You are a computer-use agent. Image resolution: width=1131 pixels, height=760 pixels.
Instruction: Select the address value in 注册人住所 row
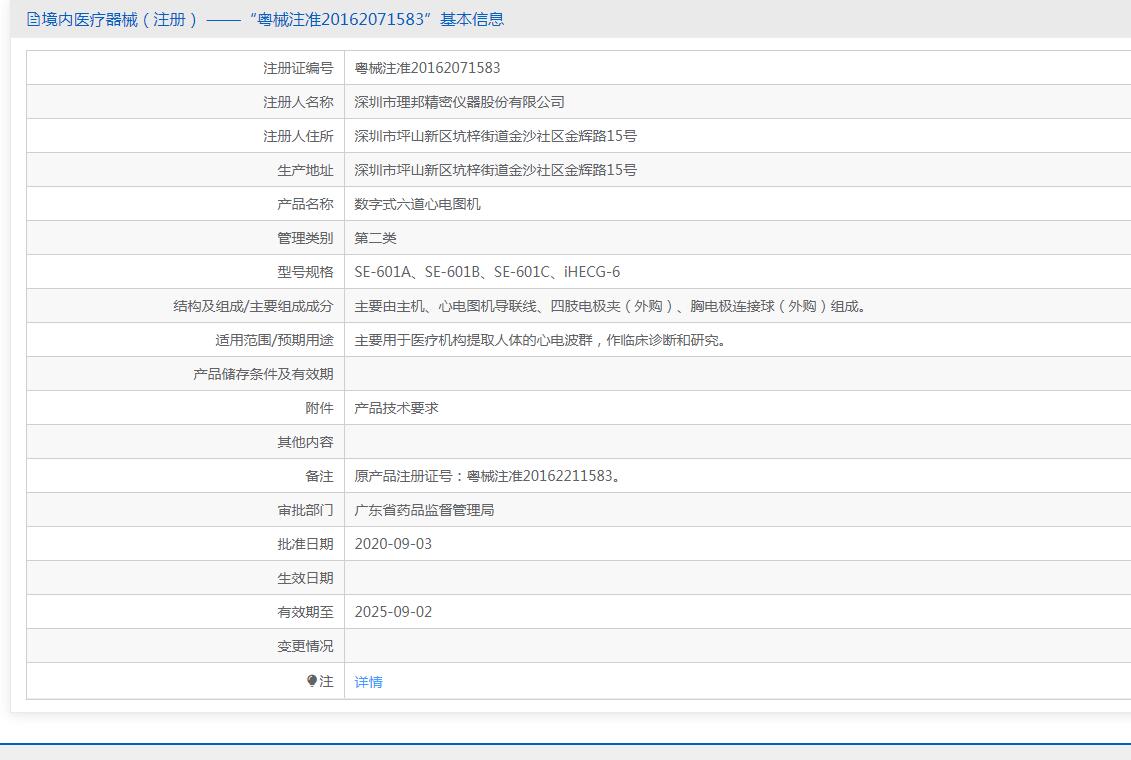coord(496,136)
